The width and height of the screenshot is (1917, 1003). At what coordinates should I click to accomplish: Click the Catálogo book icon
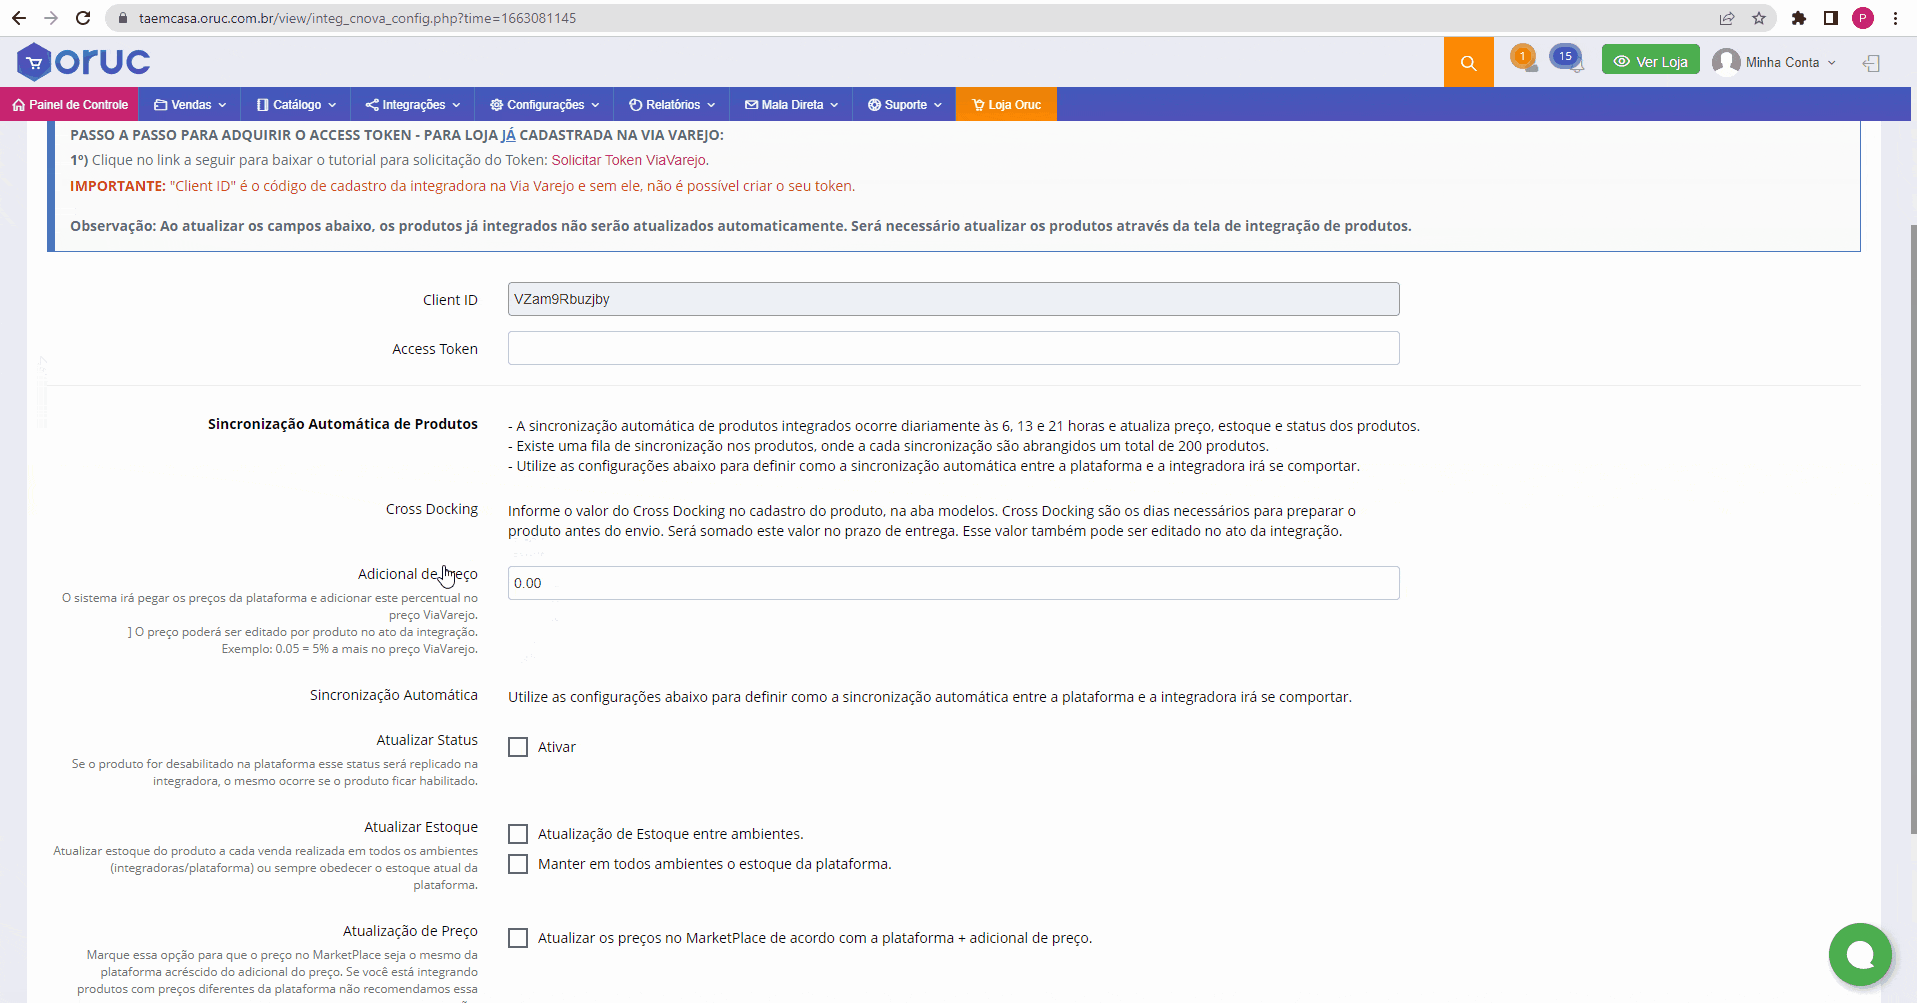pos(263,104)
